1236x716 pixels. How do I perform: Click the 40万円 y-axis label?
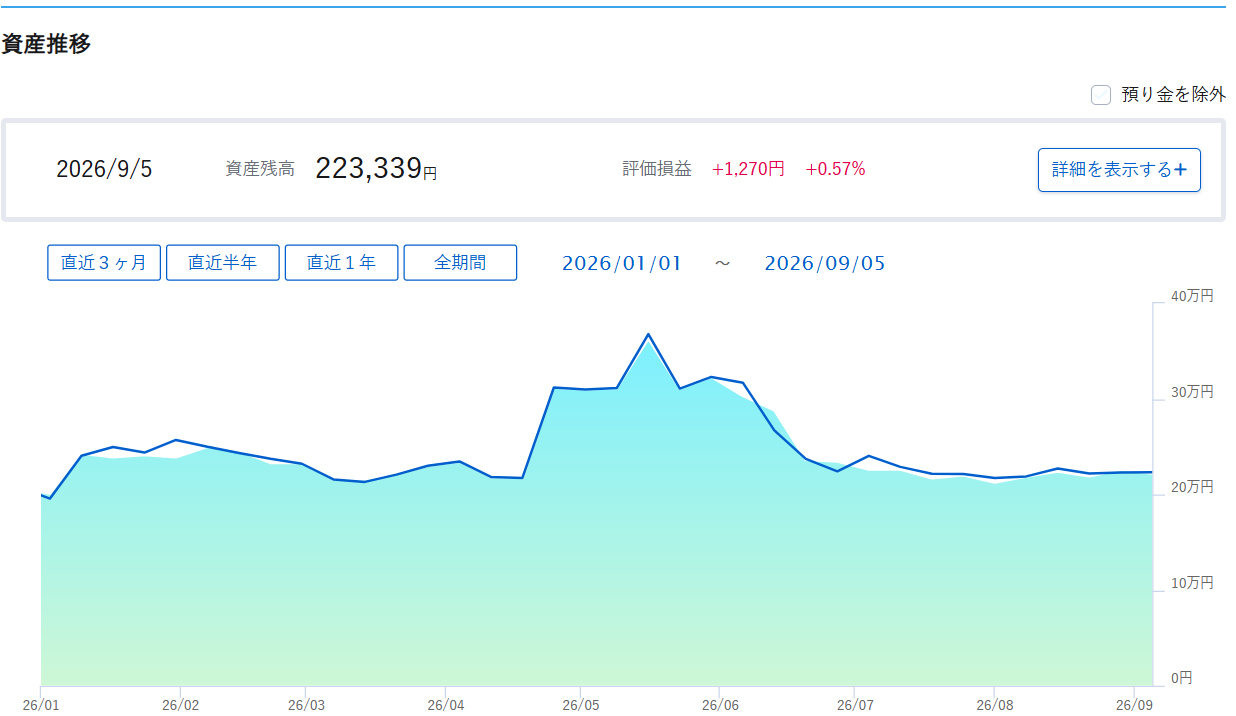point(1192,296)
